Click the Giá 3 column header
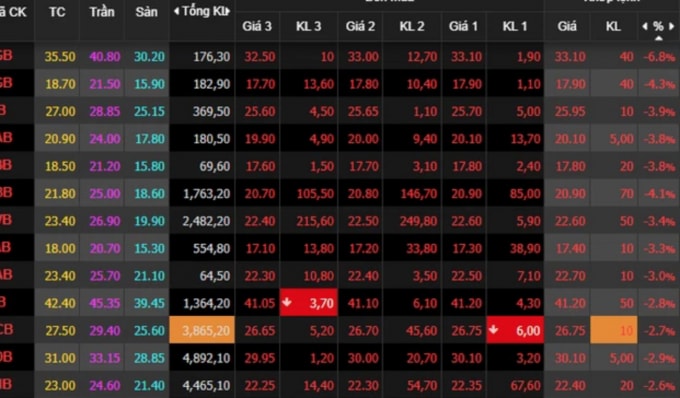The image size is (680, 398). click(x=257, y=26)
